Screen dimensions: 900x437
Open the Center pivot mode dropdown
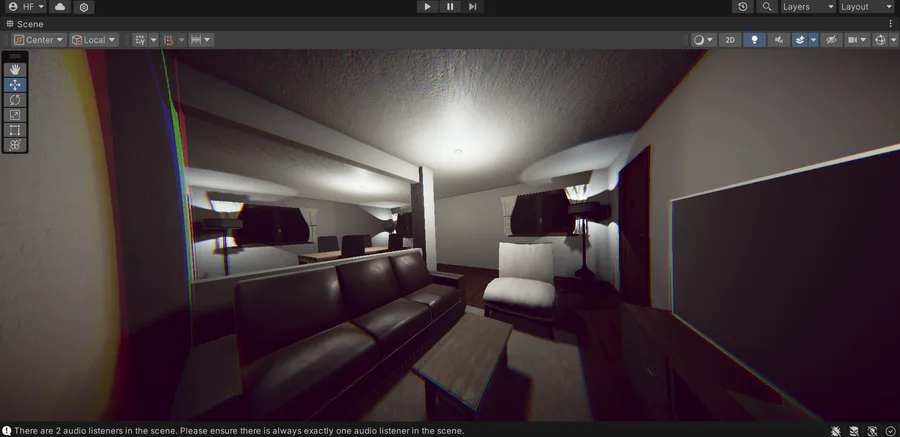coord(39,40)
